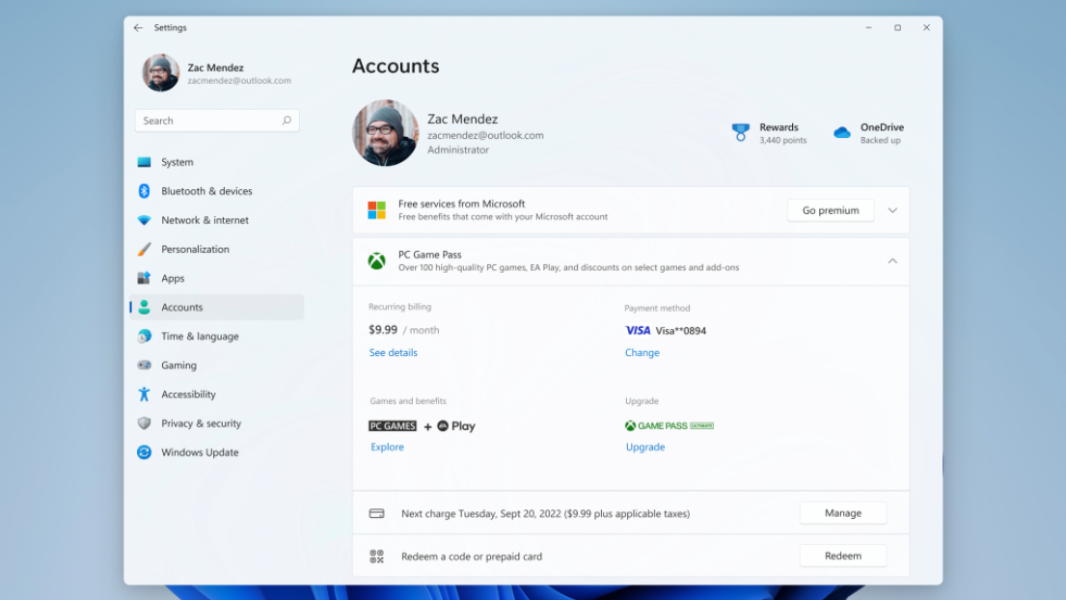Go to Privacy & security settings

(x=201, y=423)
